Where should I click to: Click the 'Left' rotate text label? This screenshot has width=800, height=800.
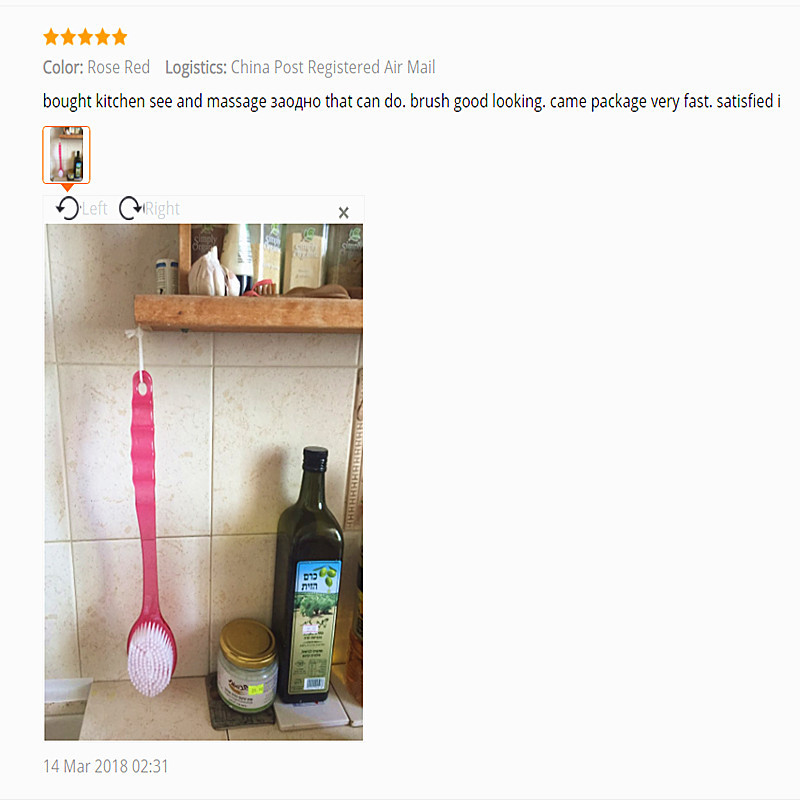click(x=94, y=209)
